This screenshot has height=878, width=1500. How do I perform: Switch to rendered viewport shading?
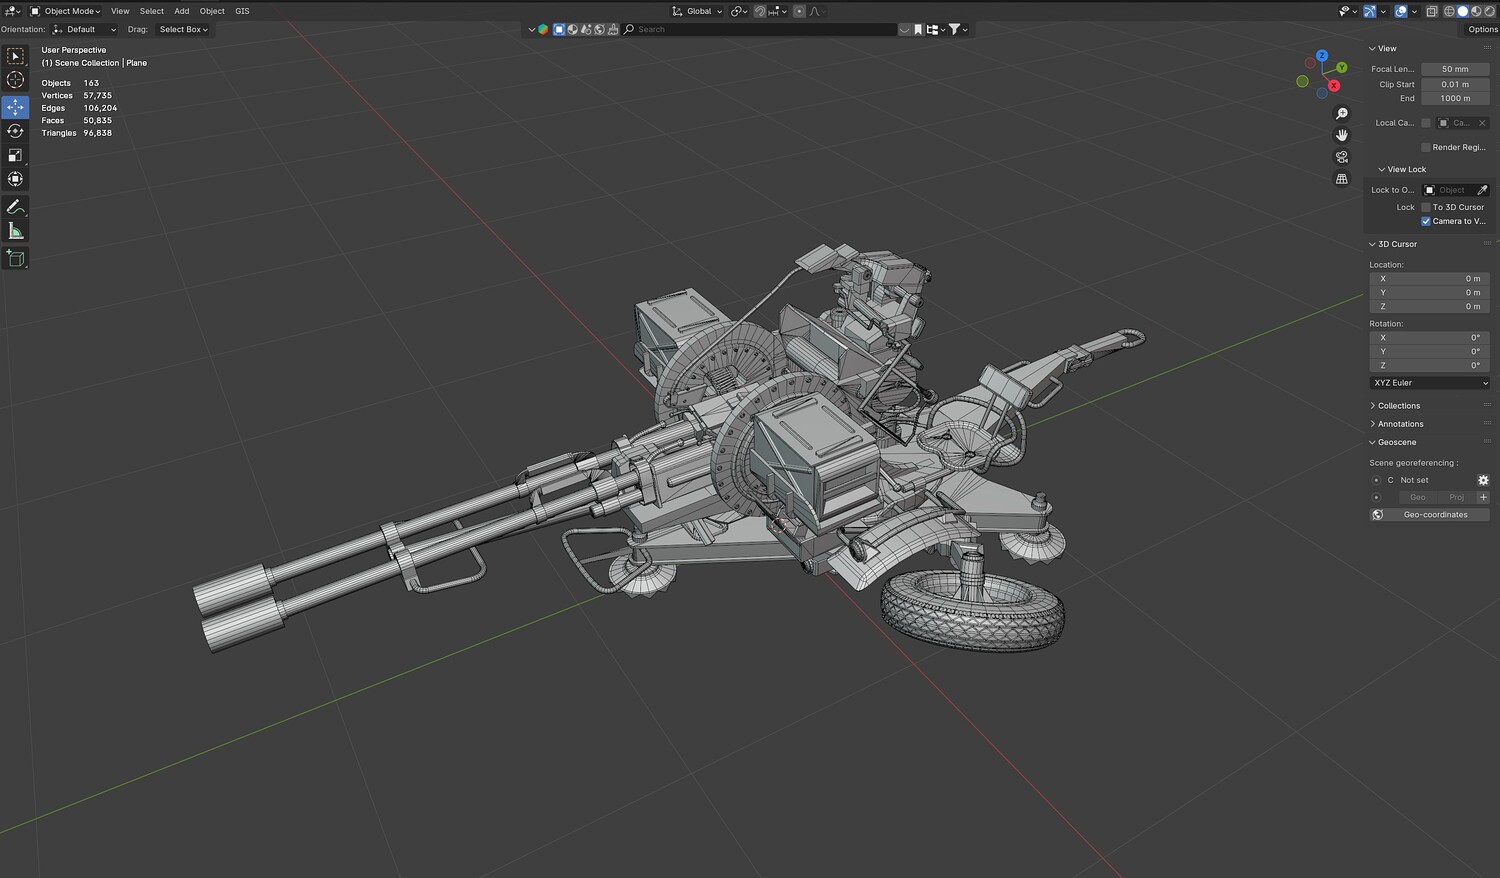point(1488,11)
